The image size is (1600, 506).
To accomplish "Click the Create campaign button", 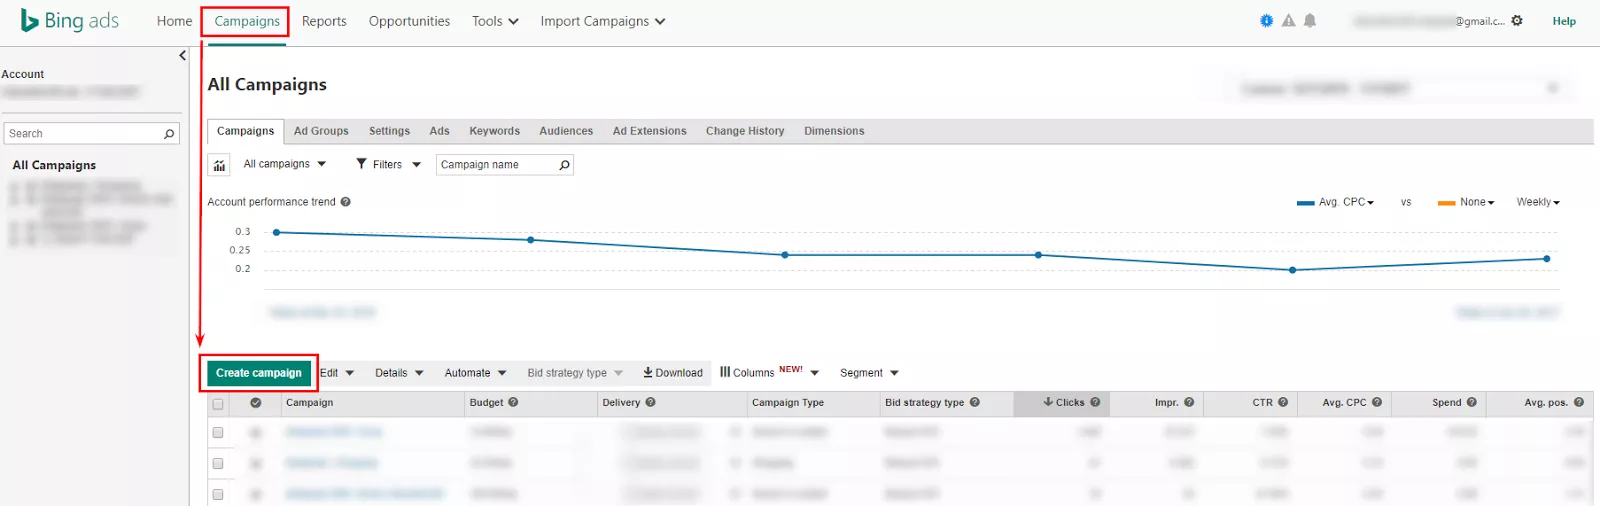I will pyautogui.click(x=259, y=373).
